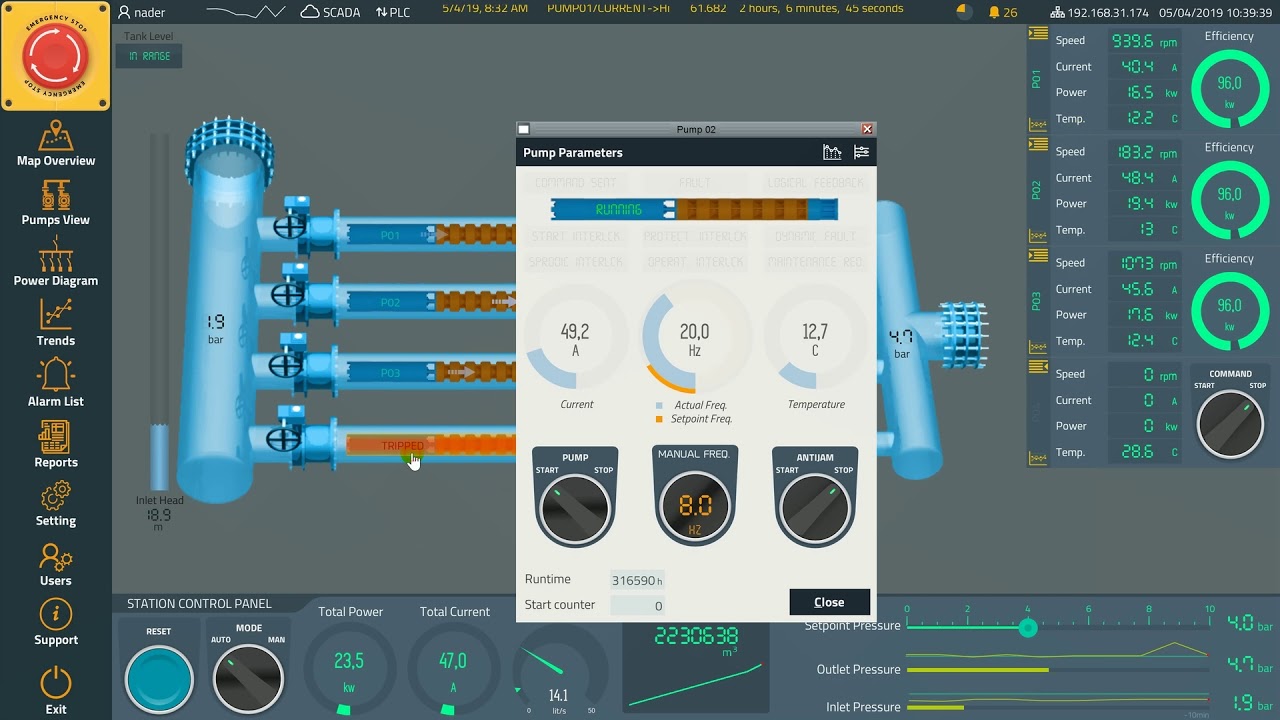The width and height of the screenshot is (1280, 720).
Task: Turn the ANTIJAM Start/Stop rotary switch
Action: pyautogui.click(x=815, y=507)
